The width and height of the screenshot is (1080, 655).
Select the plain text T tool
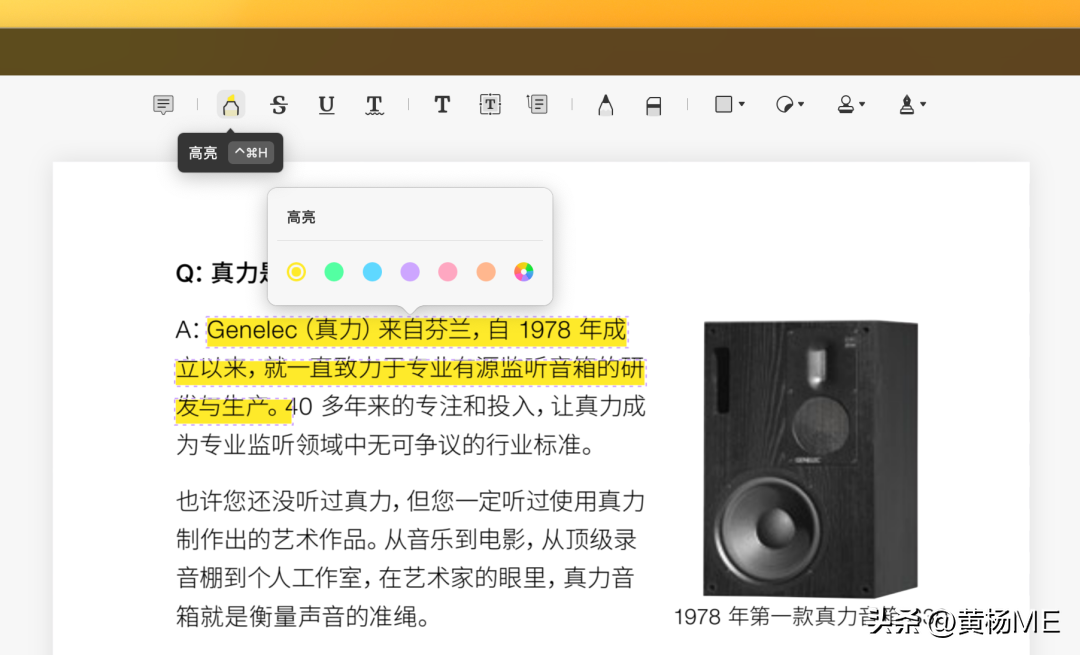(x=442, y=105)
